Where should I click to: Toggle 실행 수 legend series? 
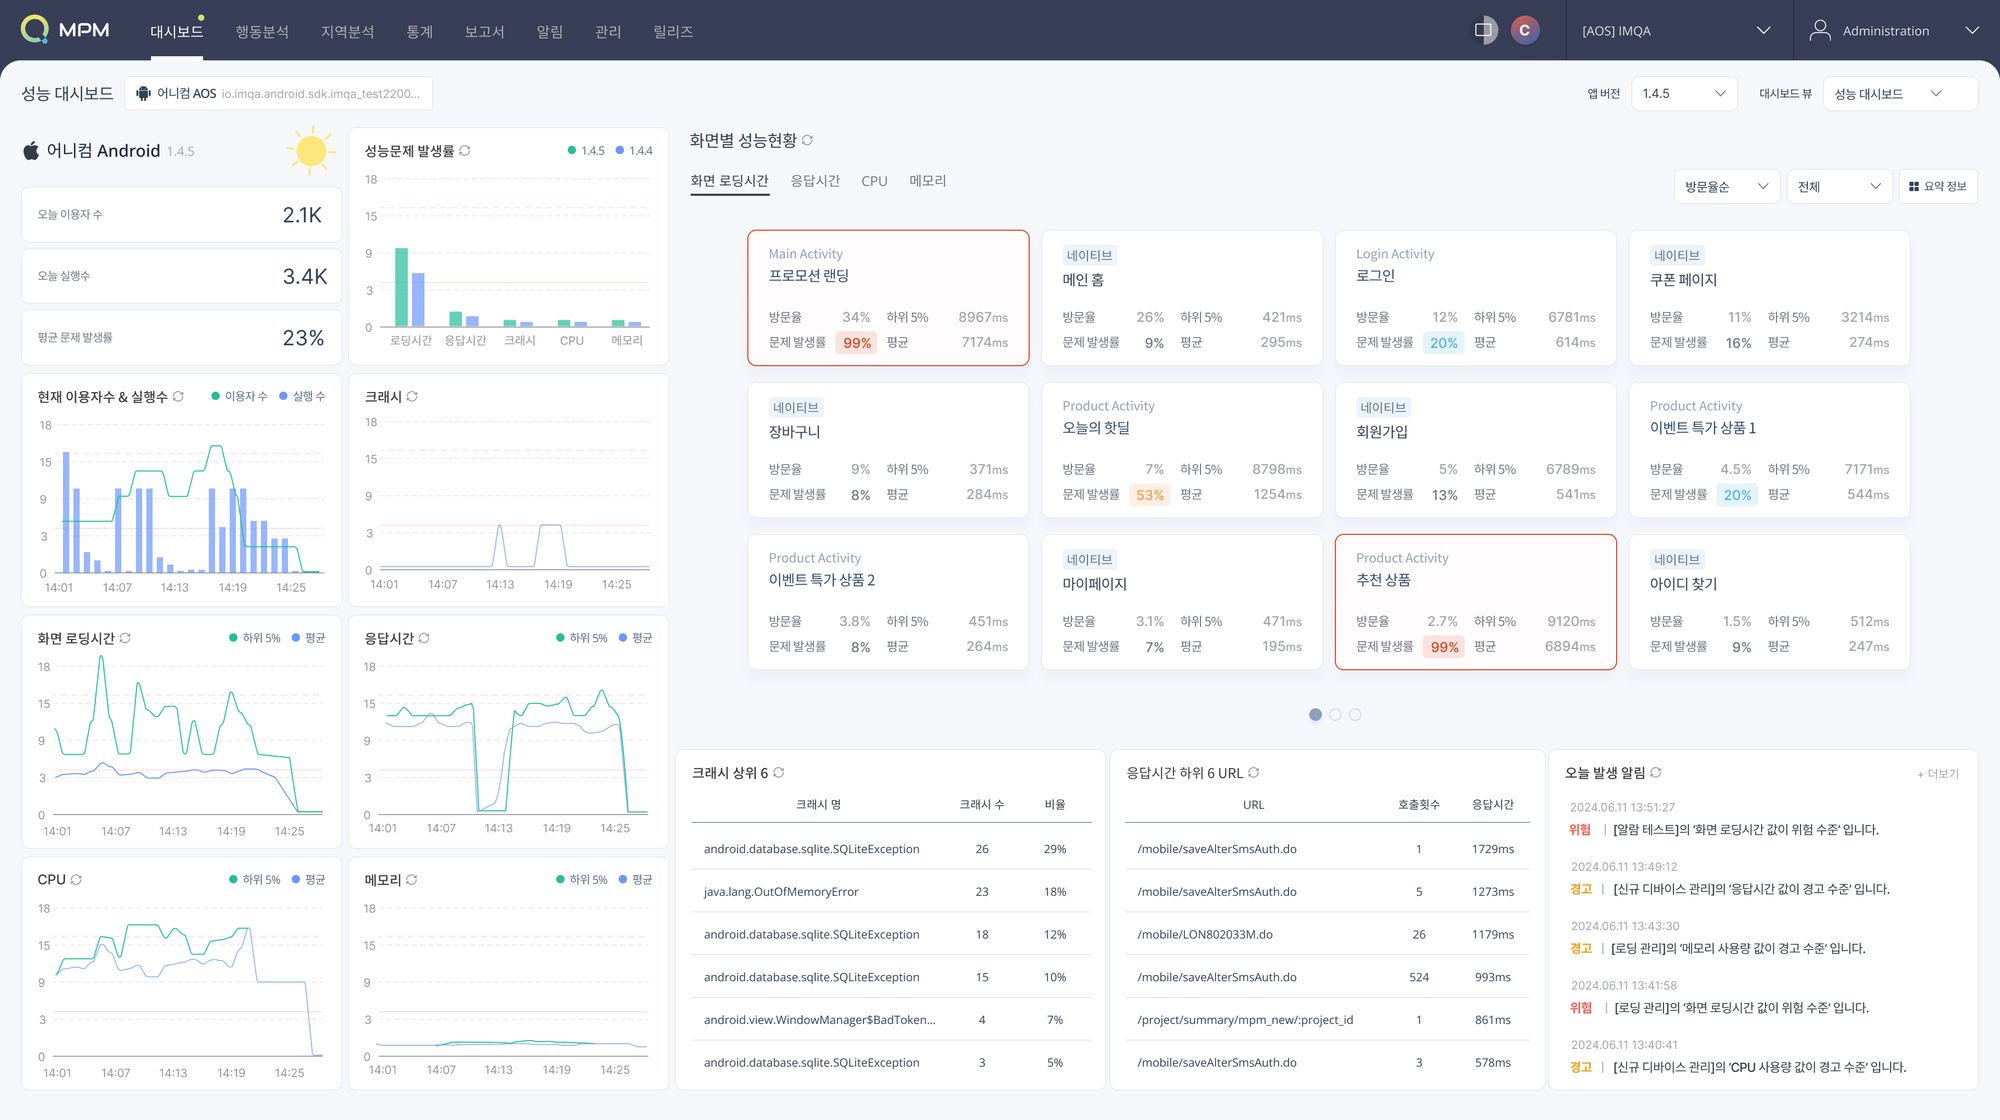click(302, 397)
